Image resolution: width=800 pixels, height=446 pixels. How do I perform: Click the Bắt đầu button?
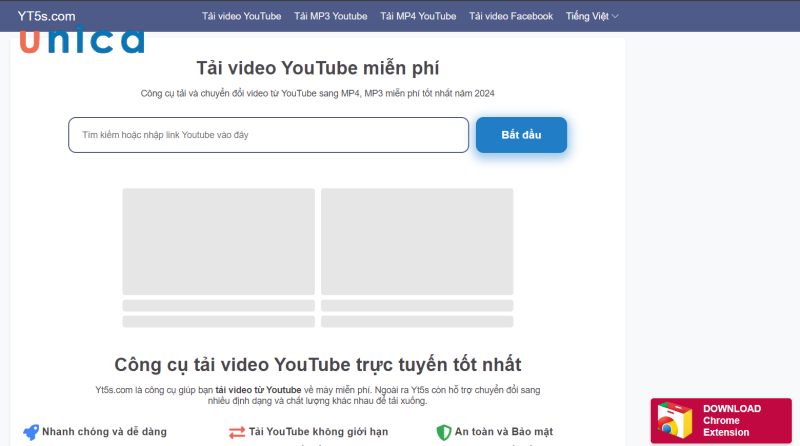pos(521,135)
